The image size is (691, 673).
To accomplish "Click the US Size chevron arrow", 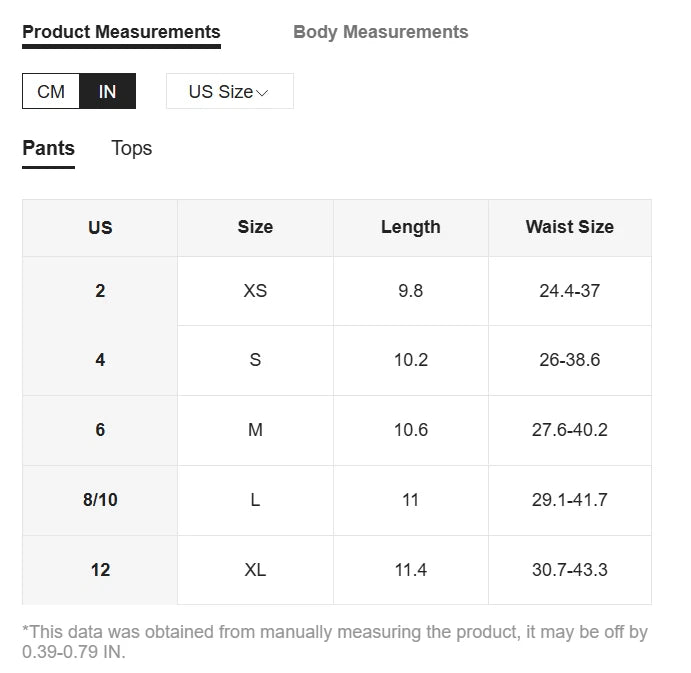I will 263,93.
